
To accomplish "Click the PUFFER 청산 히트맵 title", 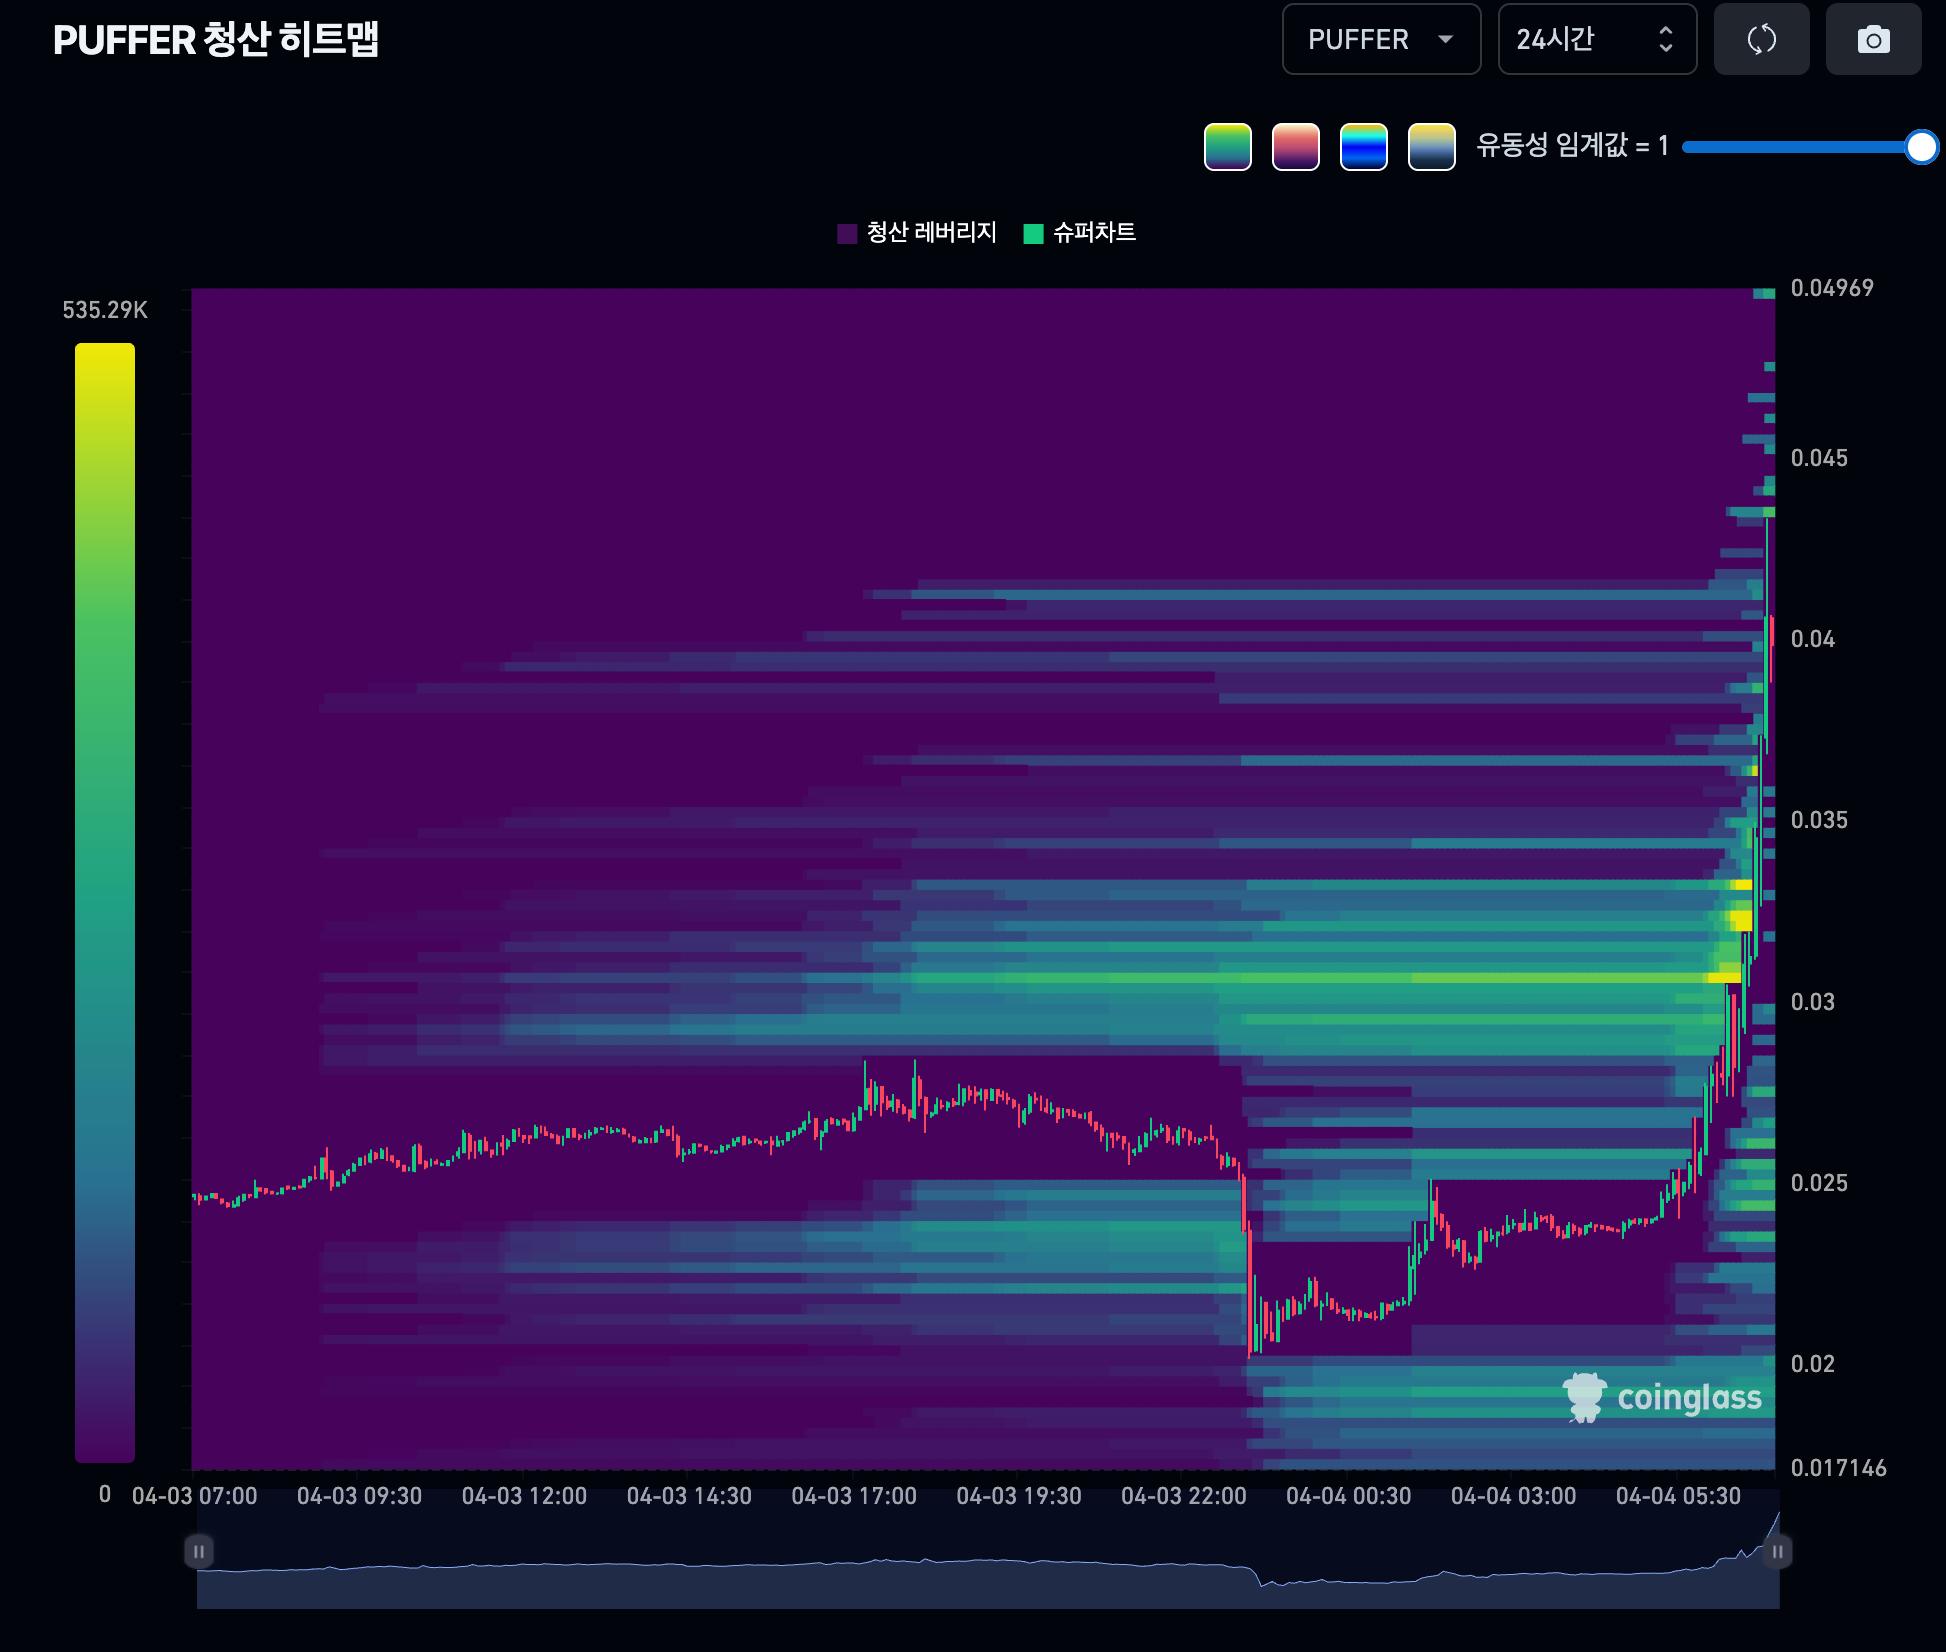I will click(216, 40).
